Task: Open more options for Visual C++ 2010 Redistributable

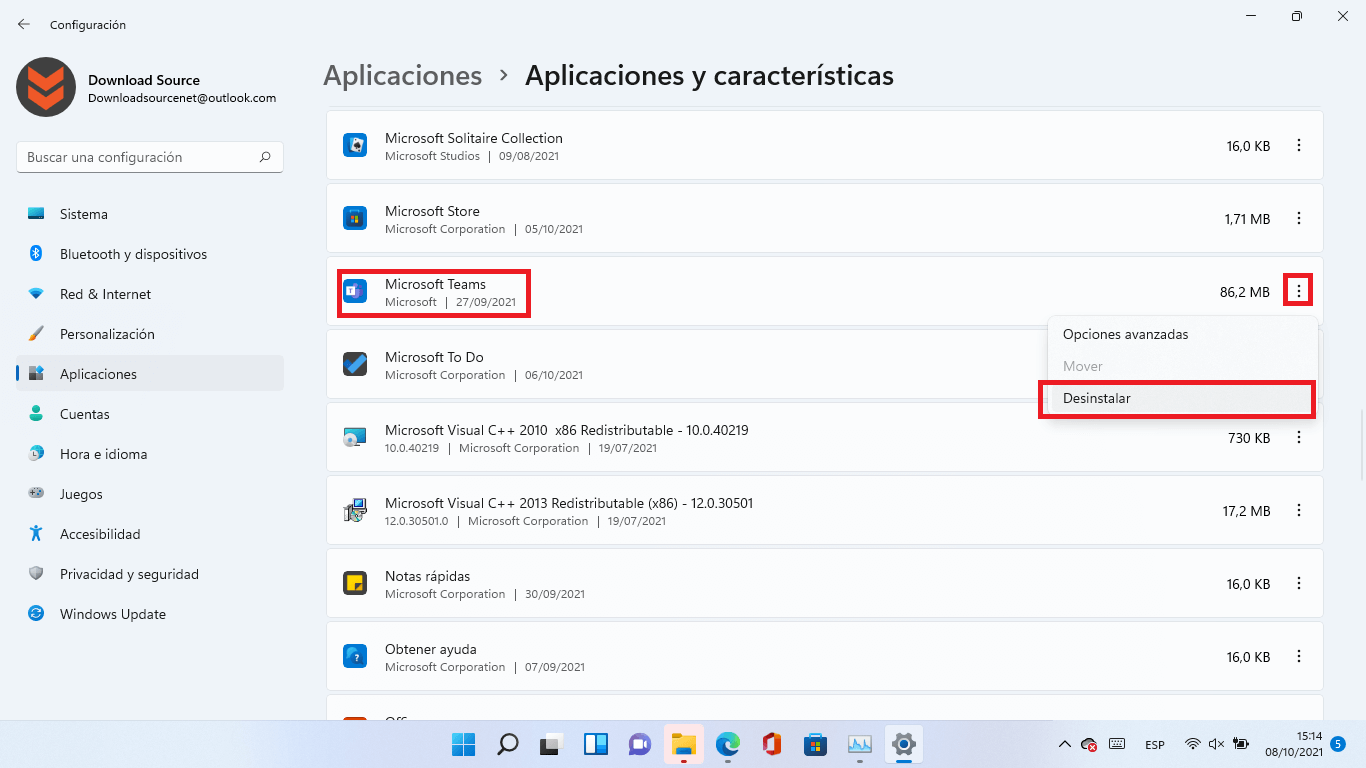Action: pos(1299,437)
